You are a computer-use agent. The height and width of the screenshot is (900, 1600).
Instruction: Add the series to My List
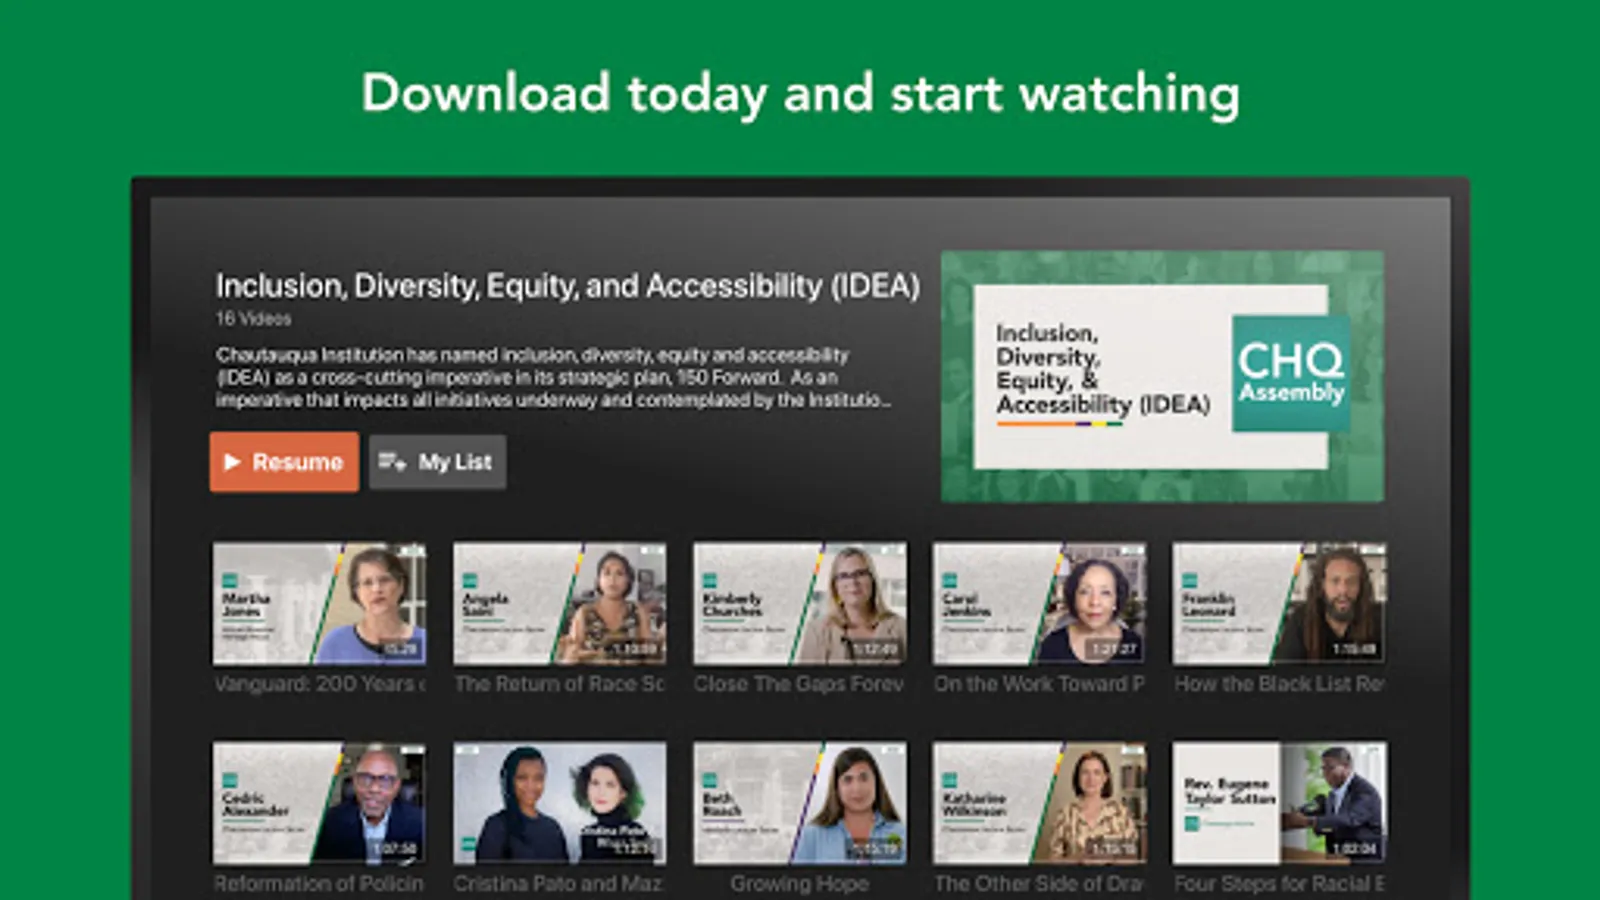tap(437, 462)
